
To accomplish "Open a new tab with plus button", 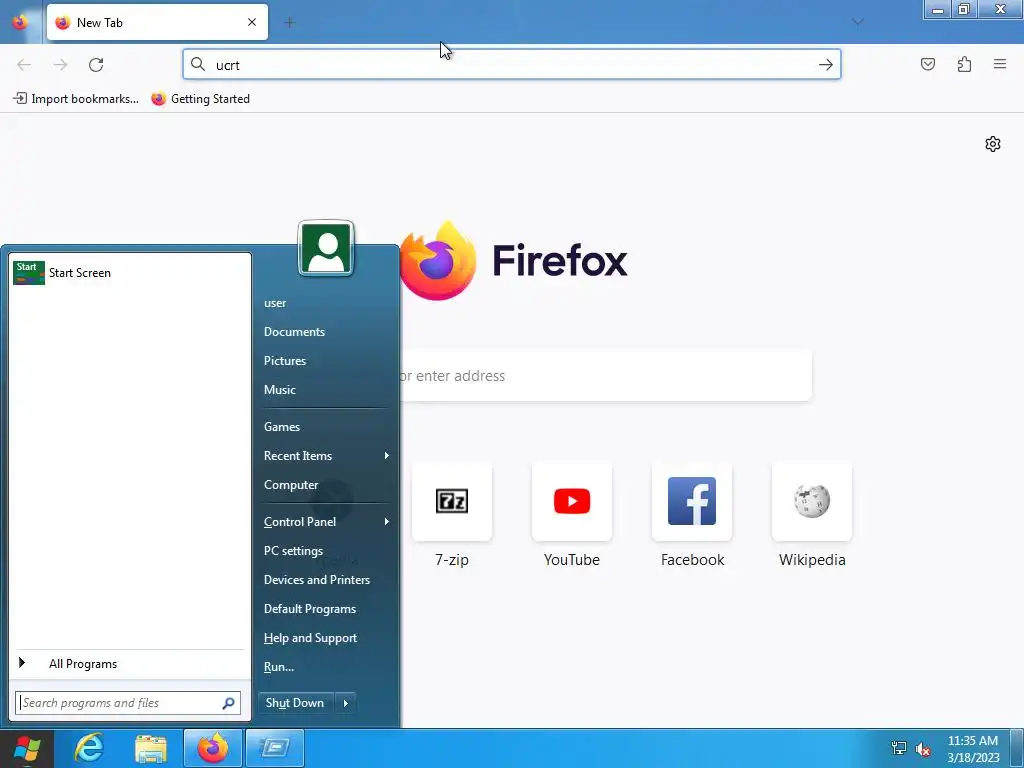I will point(289,23).
